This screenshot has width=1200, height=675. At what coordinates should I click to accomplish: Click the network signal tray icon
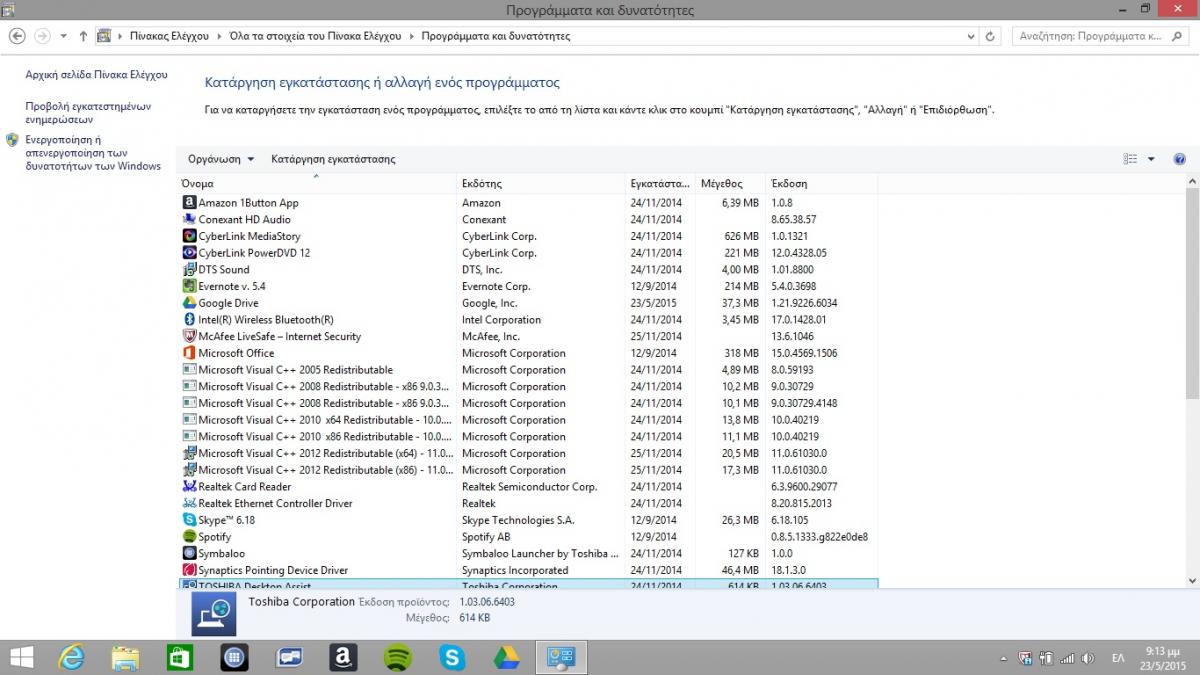[x=1067, y=658]
